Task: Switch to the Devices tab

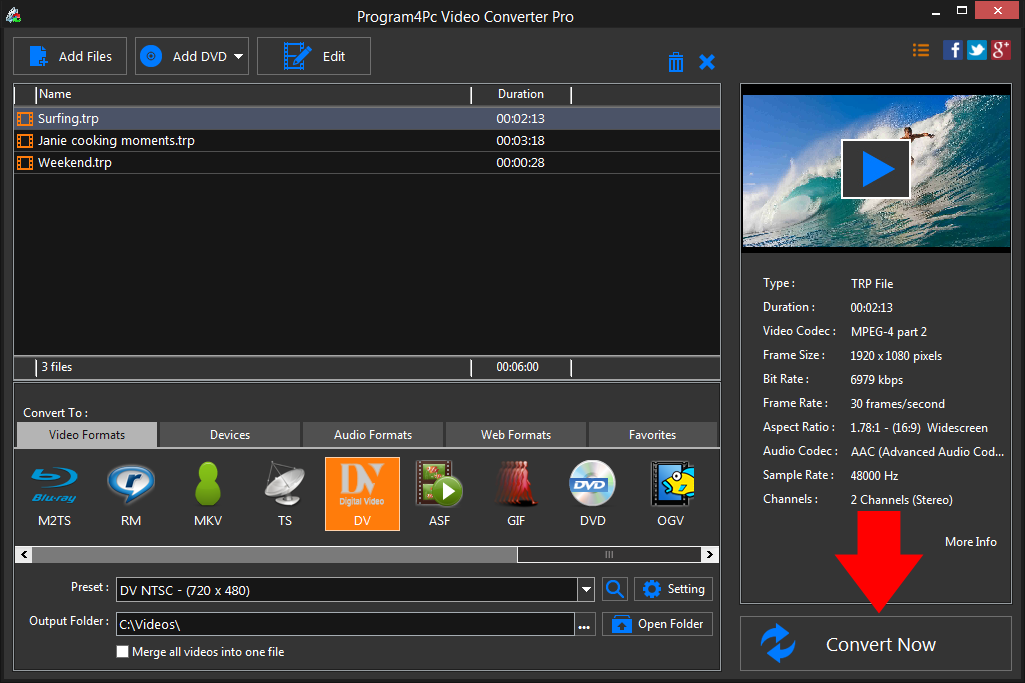Action: (x=228, y=434)
